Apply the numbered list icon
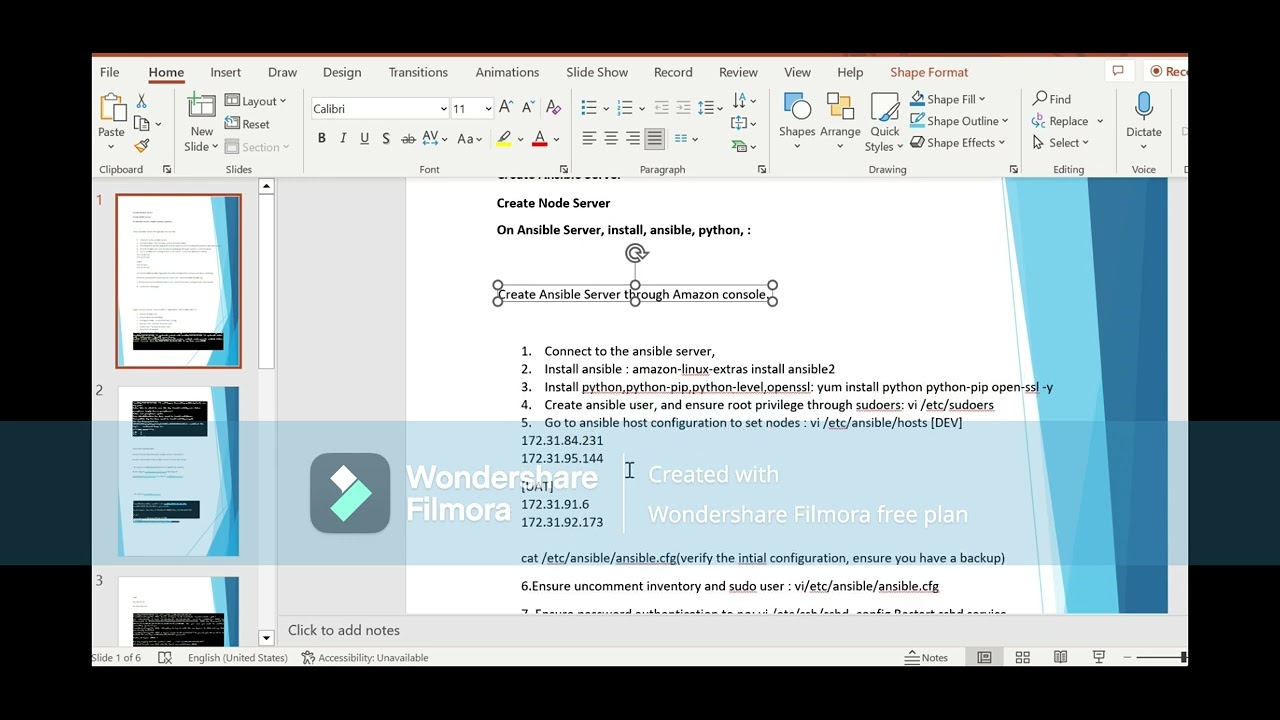The image size is (1280, 720). tap(625, 108)
